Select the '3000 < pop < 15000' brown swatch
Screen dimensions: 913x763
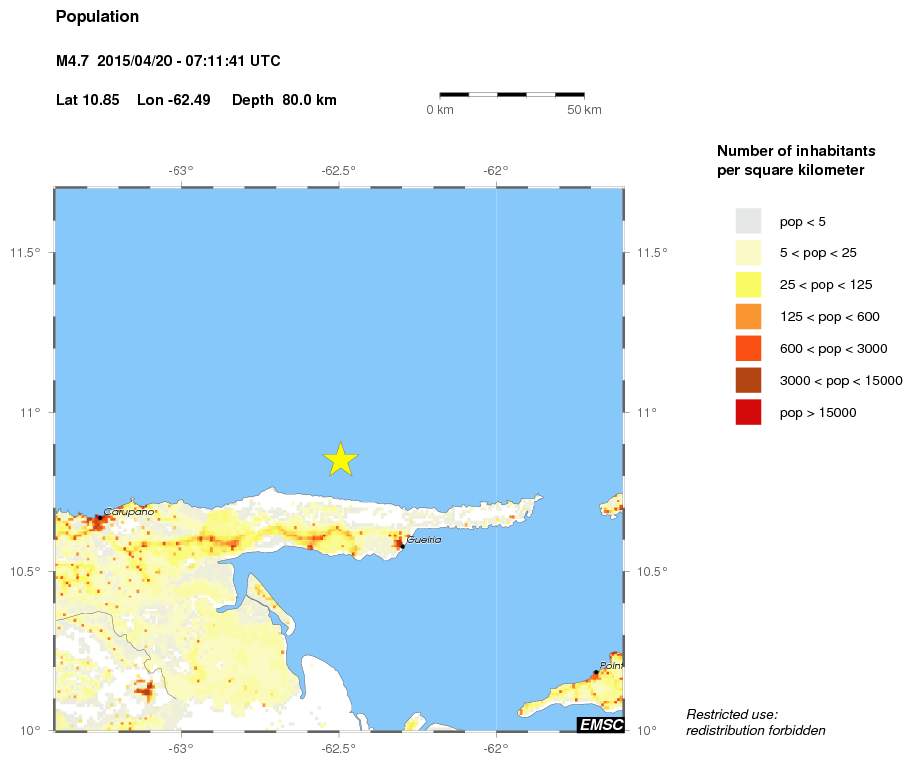[x=748, y=380]
